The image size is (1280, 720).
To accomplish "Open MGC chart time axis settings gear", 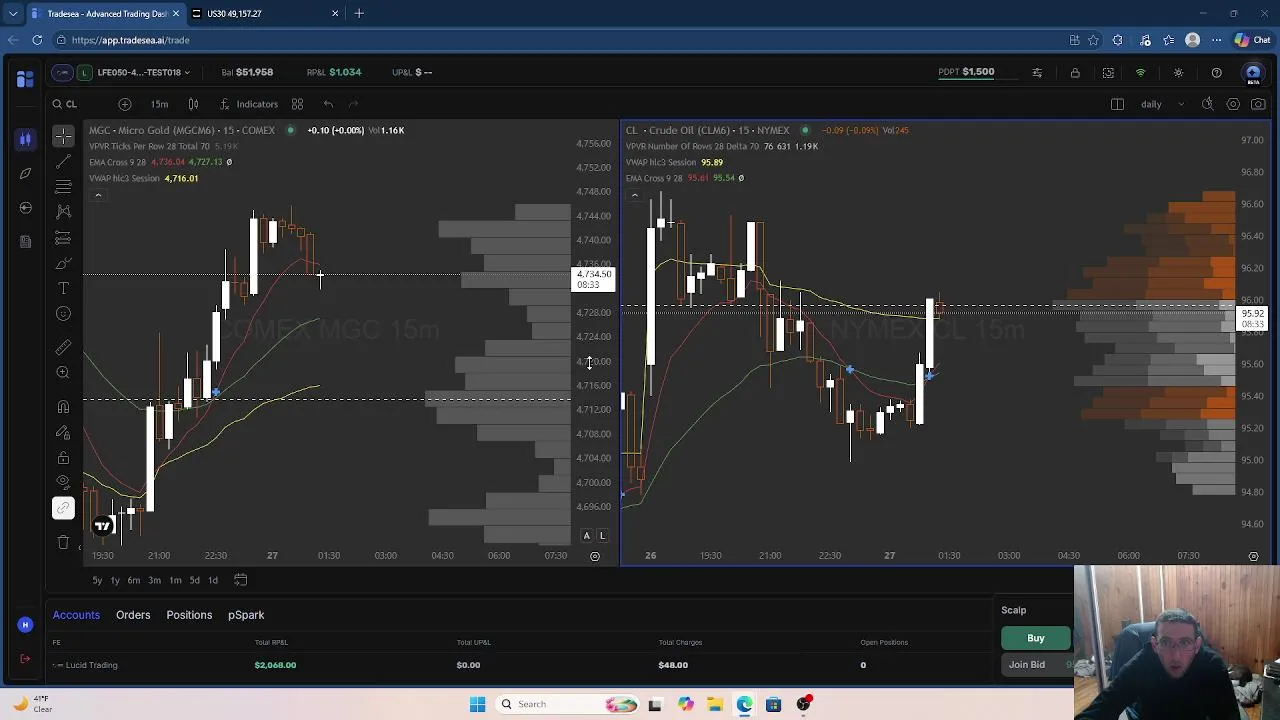I will click(x=595, y=556).
